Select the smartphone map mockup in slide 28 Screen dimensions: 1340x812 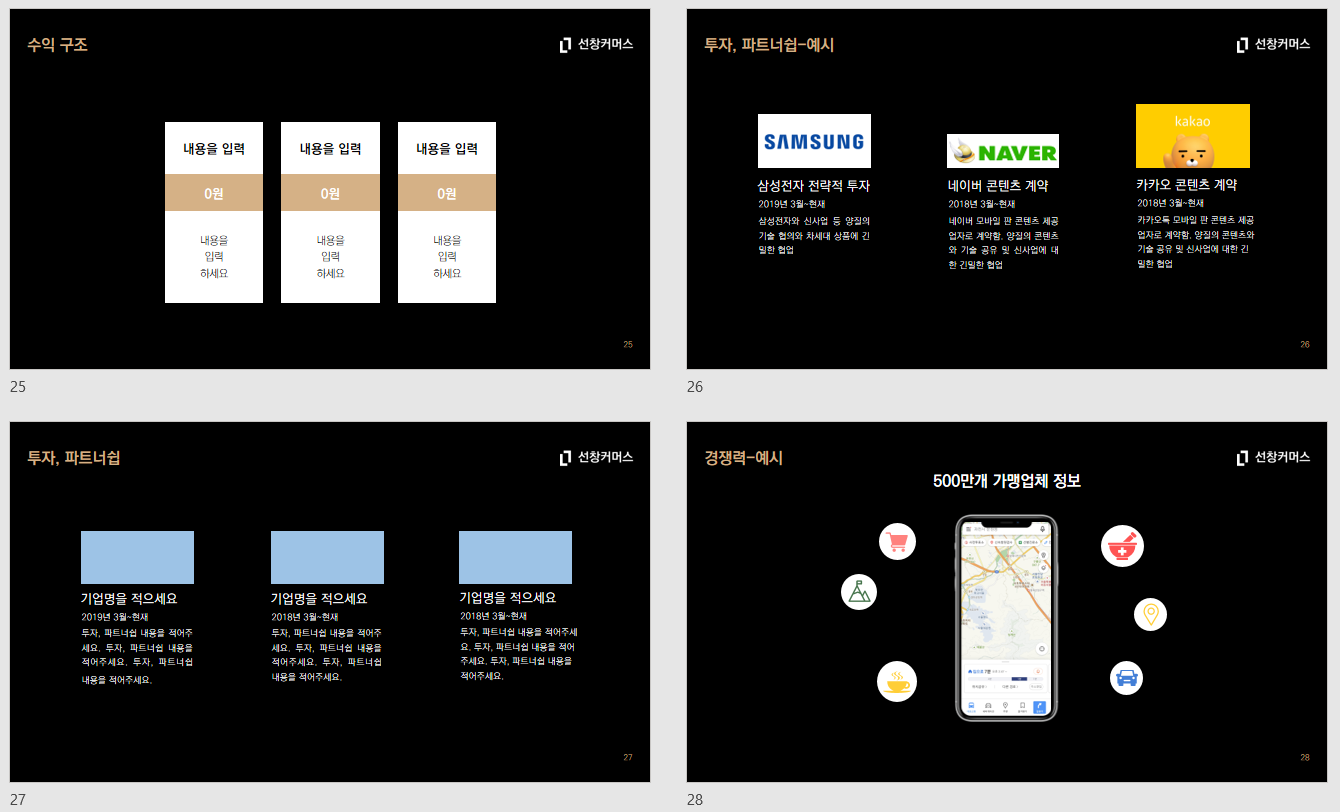click(x=1006, y=618)
